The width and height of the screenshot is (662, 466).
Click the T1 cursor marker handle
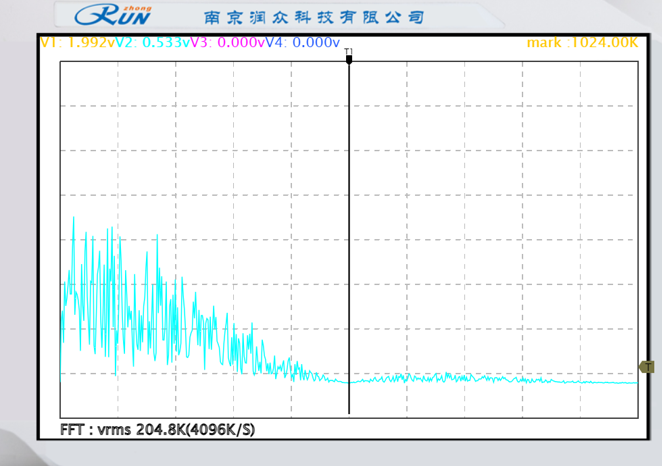349,60
